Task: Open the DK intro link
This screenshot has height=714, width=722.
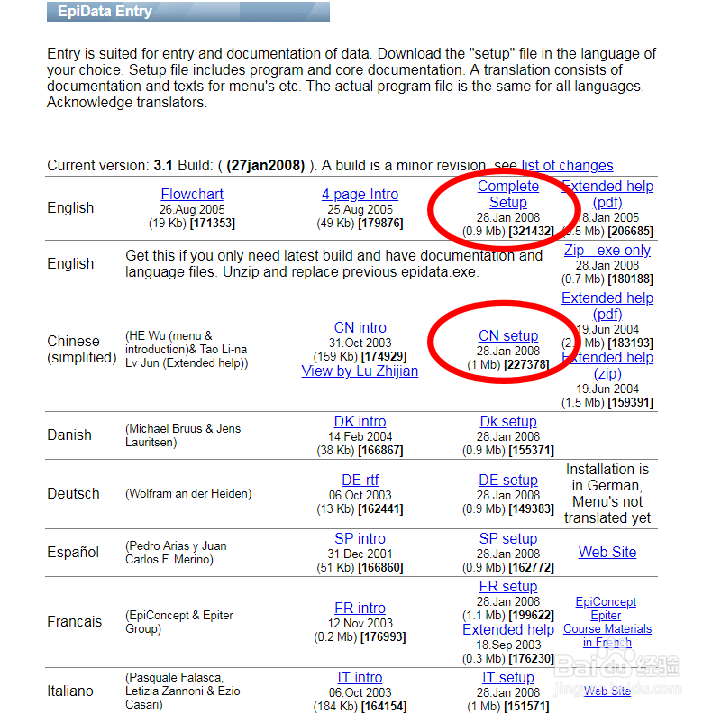Action: 360,421
